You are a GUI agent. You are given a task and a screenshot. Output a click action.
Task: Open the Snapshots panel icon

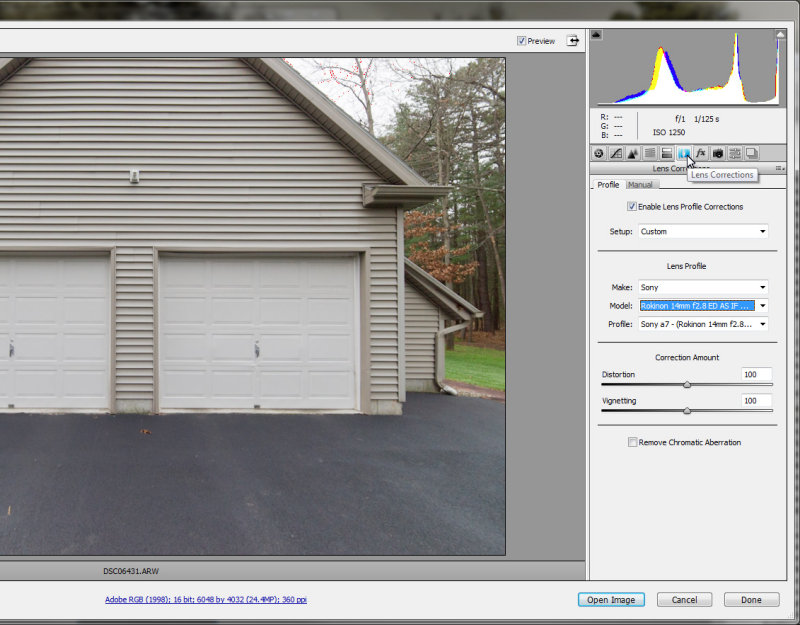pos(752,153)
